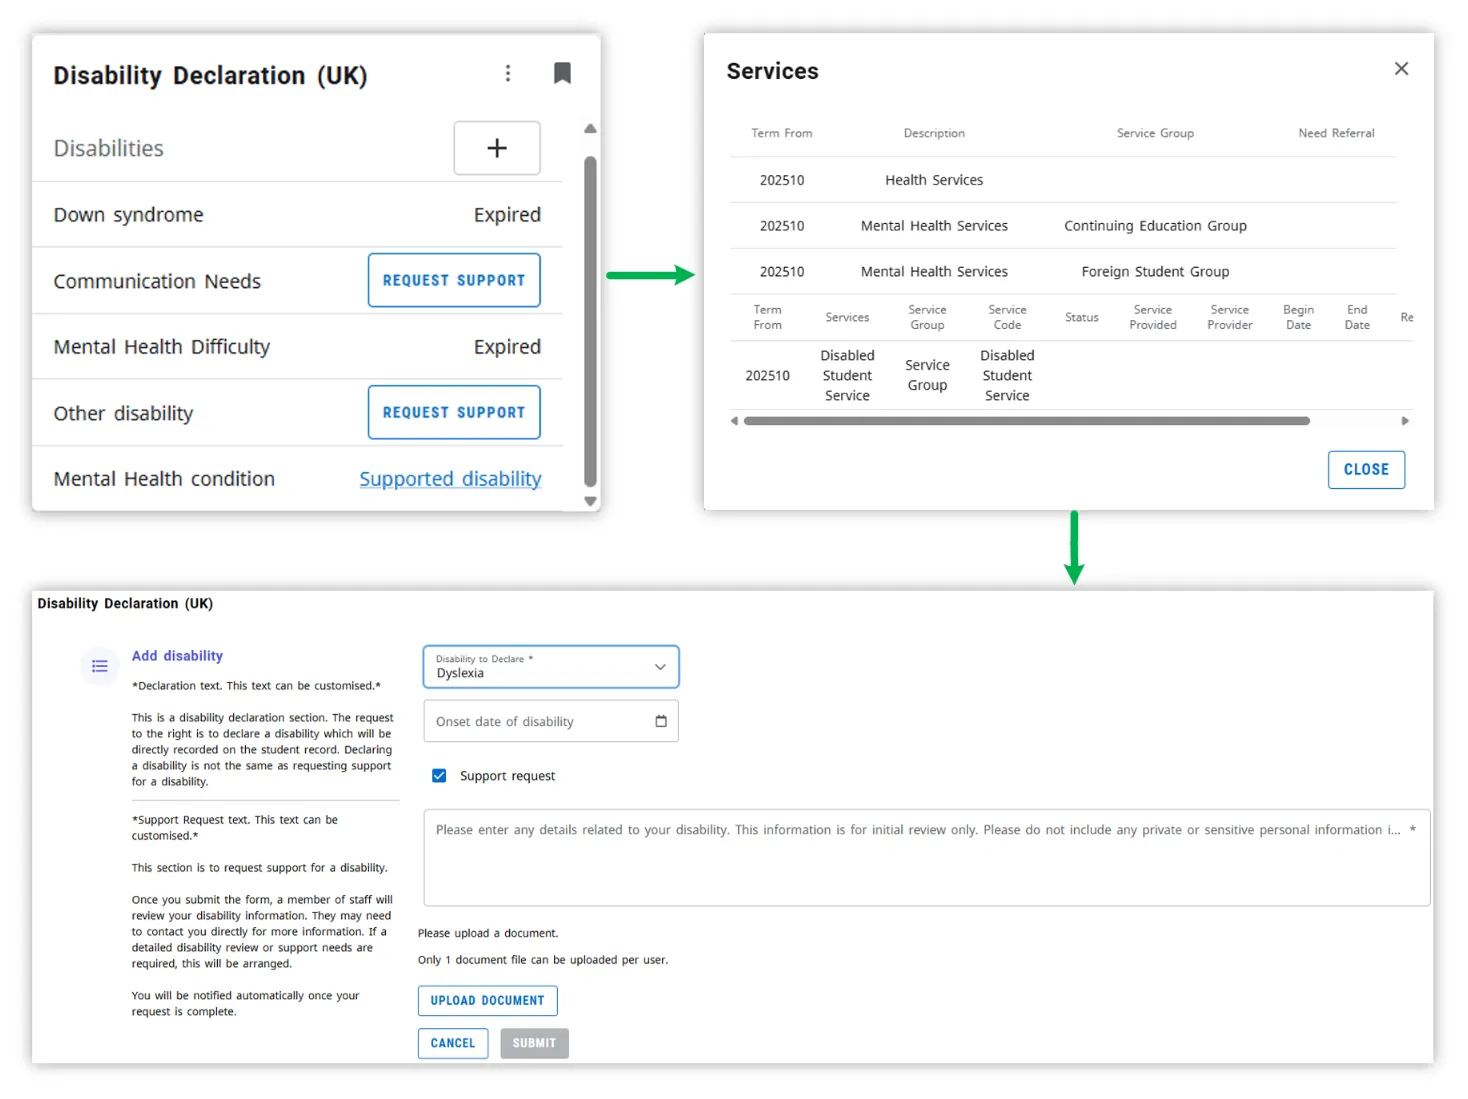Click the disability details text area

click(x=926, y=865)
